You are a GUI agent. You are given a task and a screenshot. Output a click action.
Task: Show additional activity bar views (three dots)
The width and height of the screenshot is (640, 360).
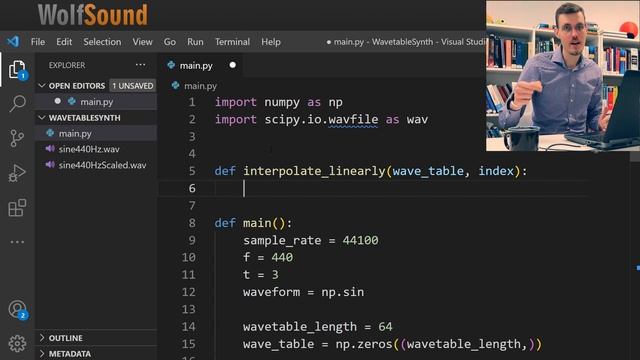click(x=17, y=242)
